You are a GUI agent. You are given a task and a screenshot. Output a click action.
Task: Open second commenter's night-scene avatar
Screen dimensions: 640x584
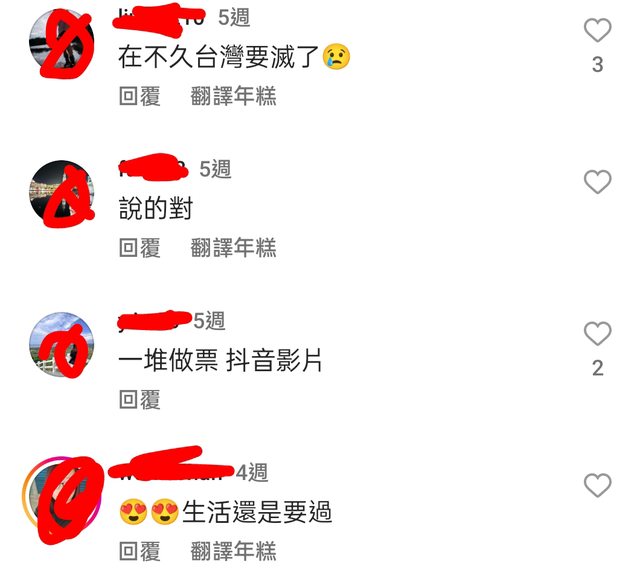[x=62, y=193]
